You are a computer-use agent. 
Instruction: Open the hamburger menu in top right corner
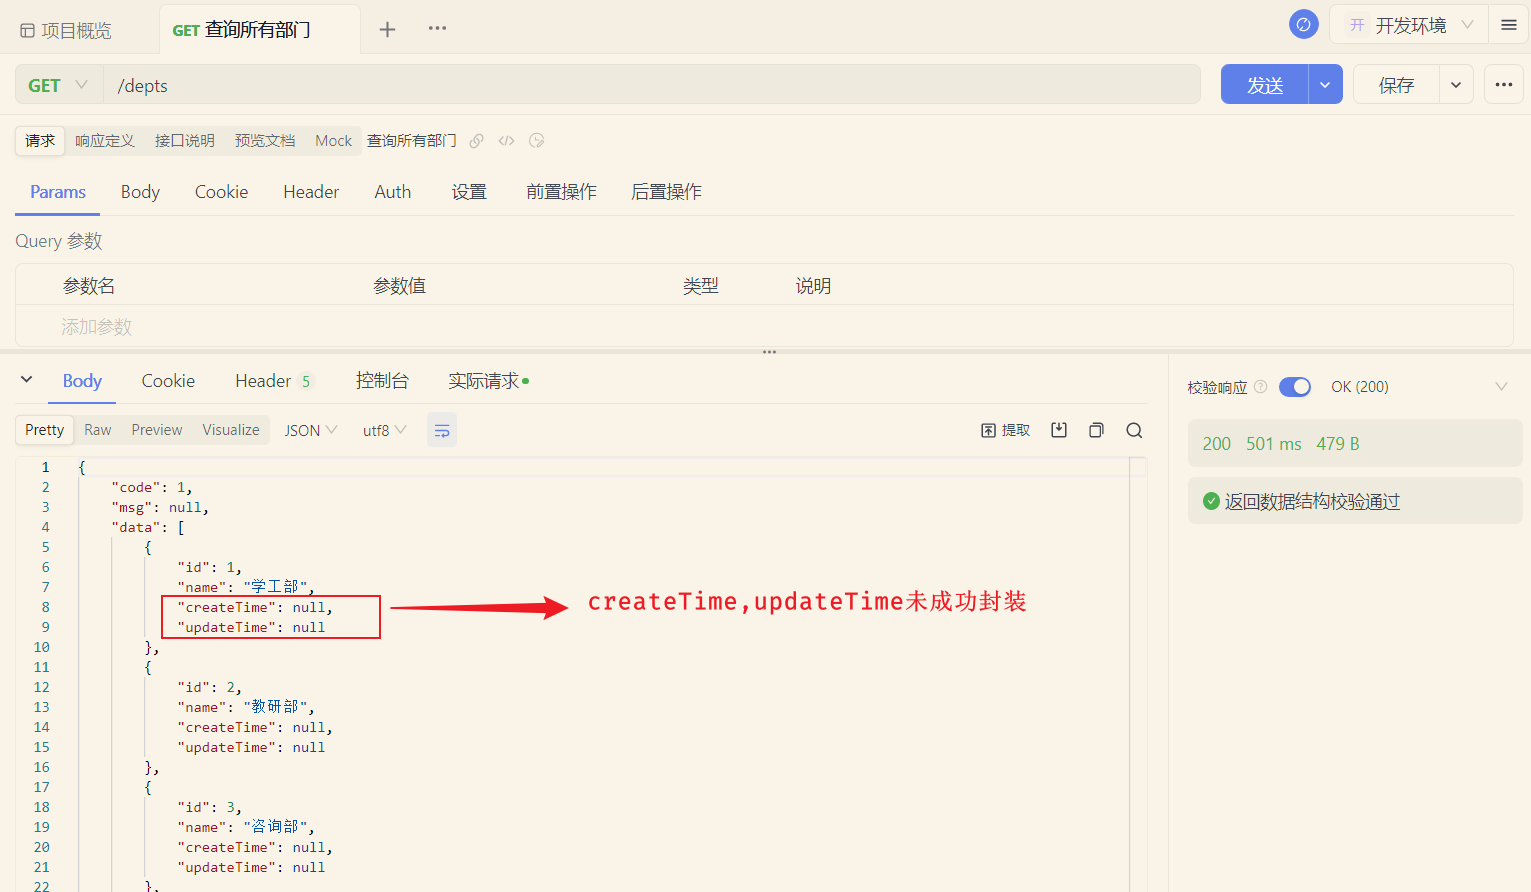pyautogui.click(x=1508, y=24)
